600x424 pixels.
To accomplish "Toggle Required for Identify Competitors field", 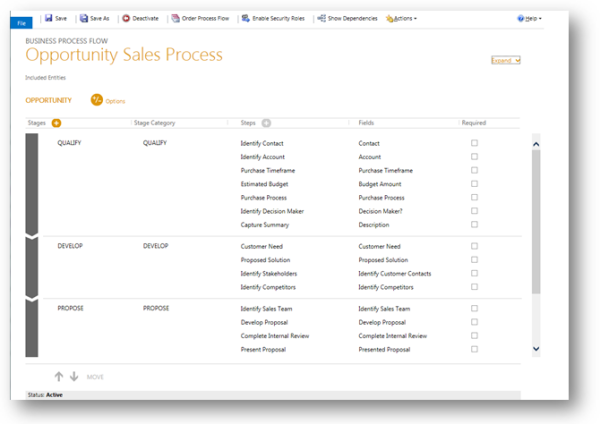I will click(x=474, y=287).
